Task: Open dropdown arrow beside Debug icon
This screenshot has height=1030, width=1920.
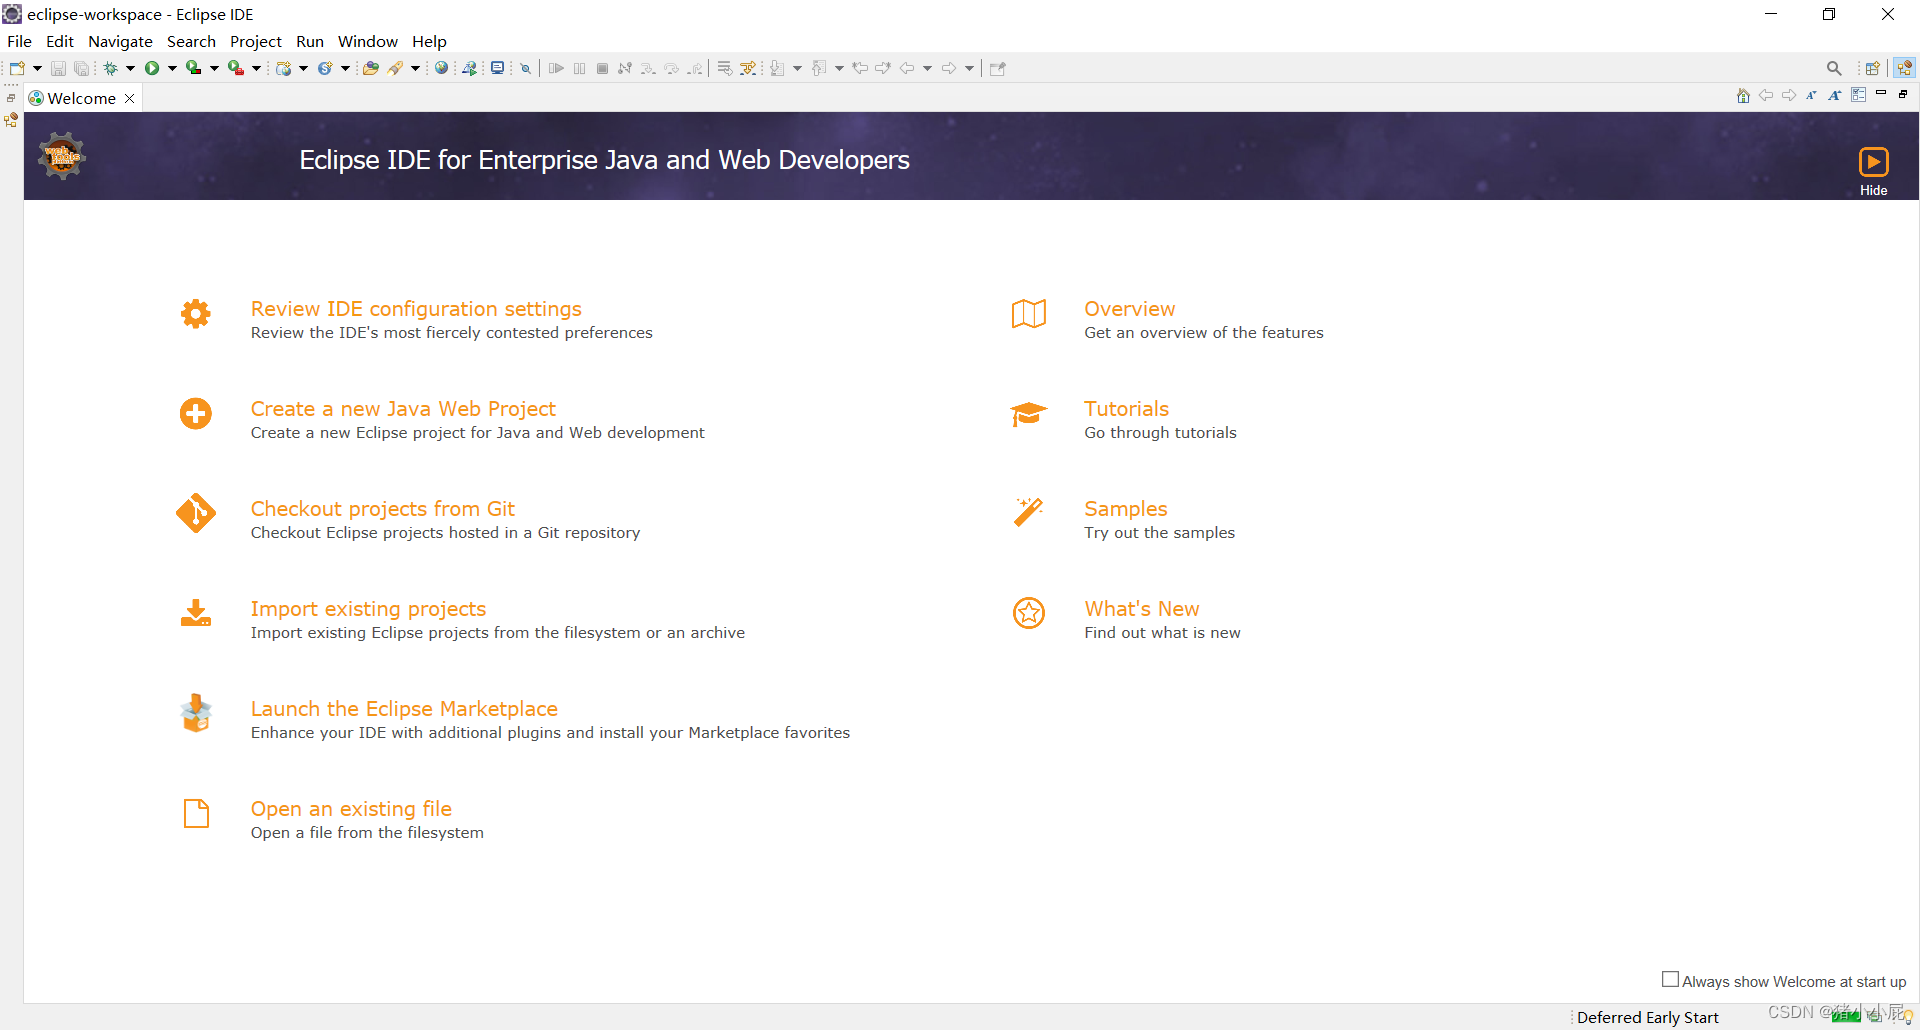Action: tap(130, 68)
